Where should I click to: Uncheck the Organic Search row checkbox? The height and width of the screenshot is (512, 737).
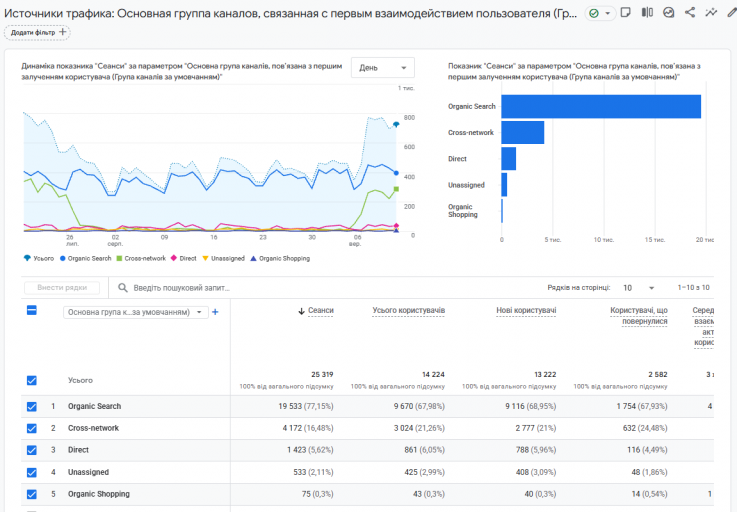coord(31,406)
